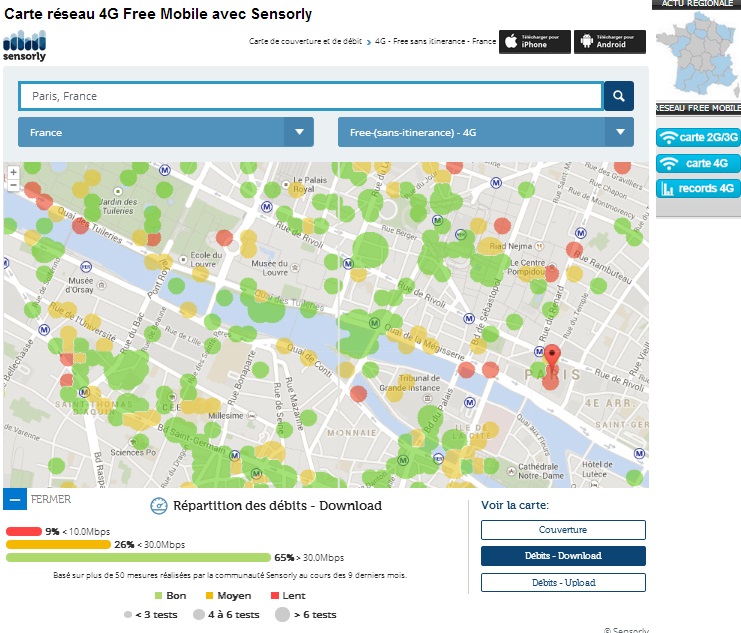Image resolution: width=741 pixels, height=633 pixels.
Task: Select the Couverture map view
Action: [x=563, y=530]
